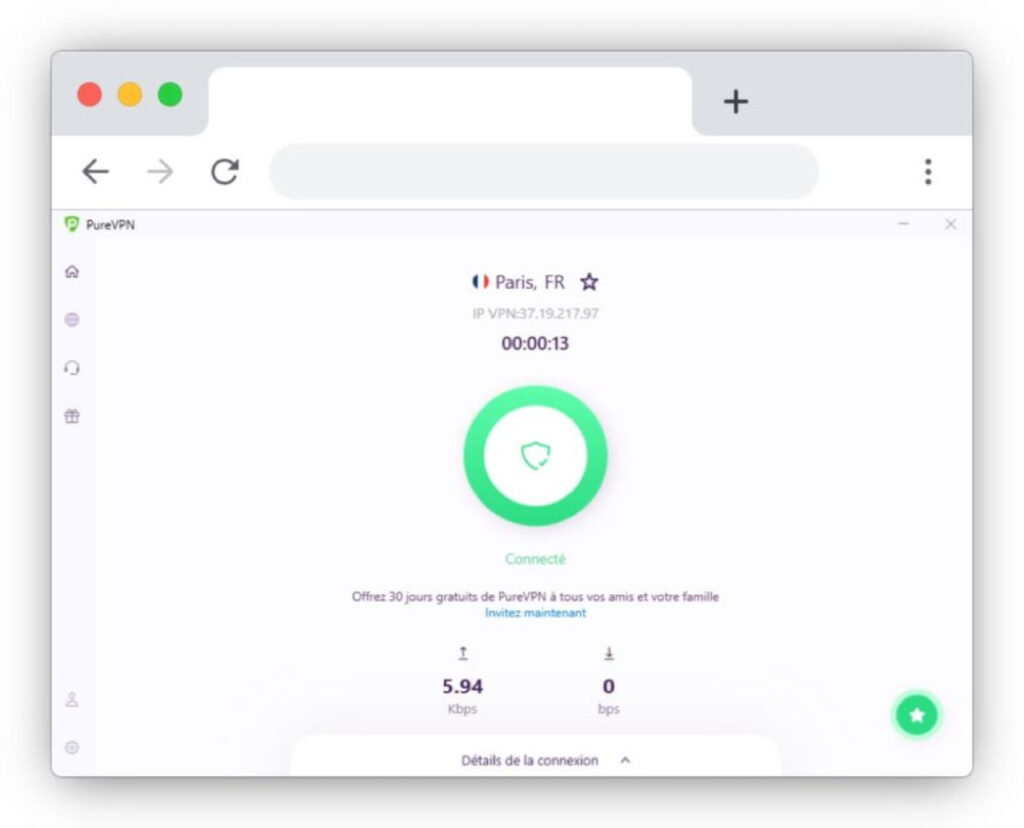Screen dimensions: 1024x828
Task: Close the PureVPN window with X
Action: coord(950,224)
